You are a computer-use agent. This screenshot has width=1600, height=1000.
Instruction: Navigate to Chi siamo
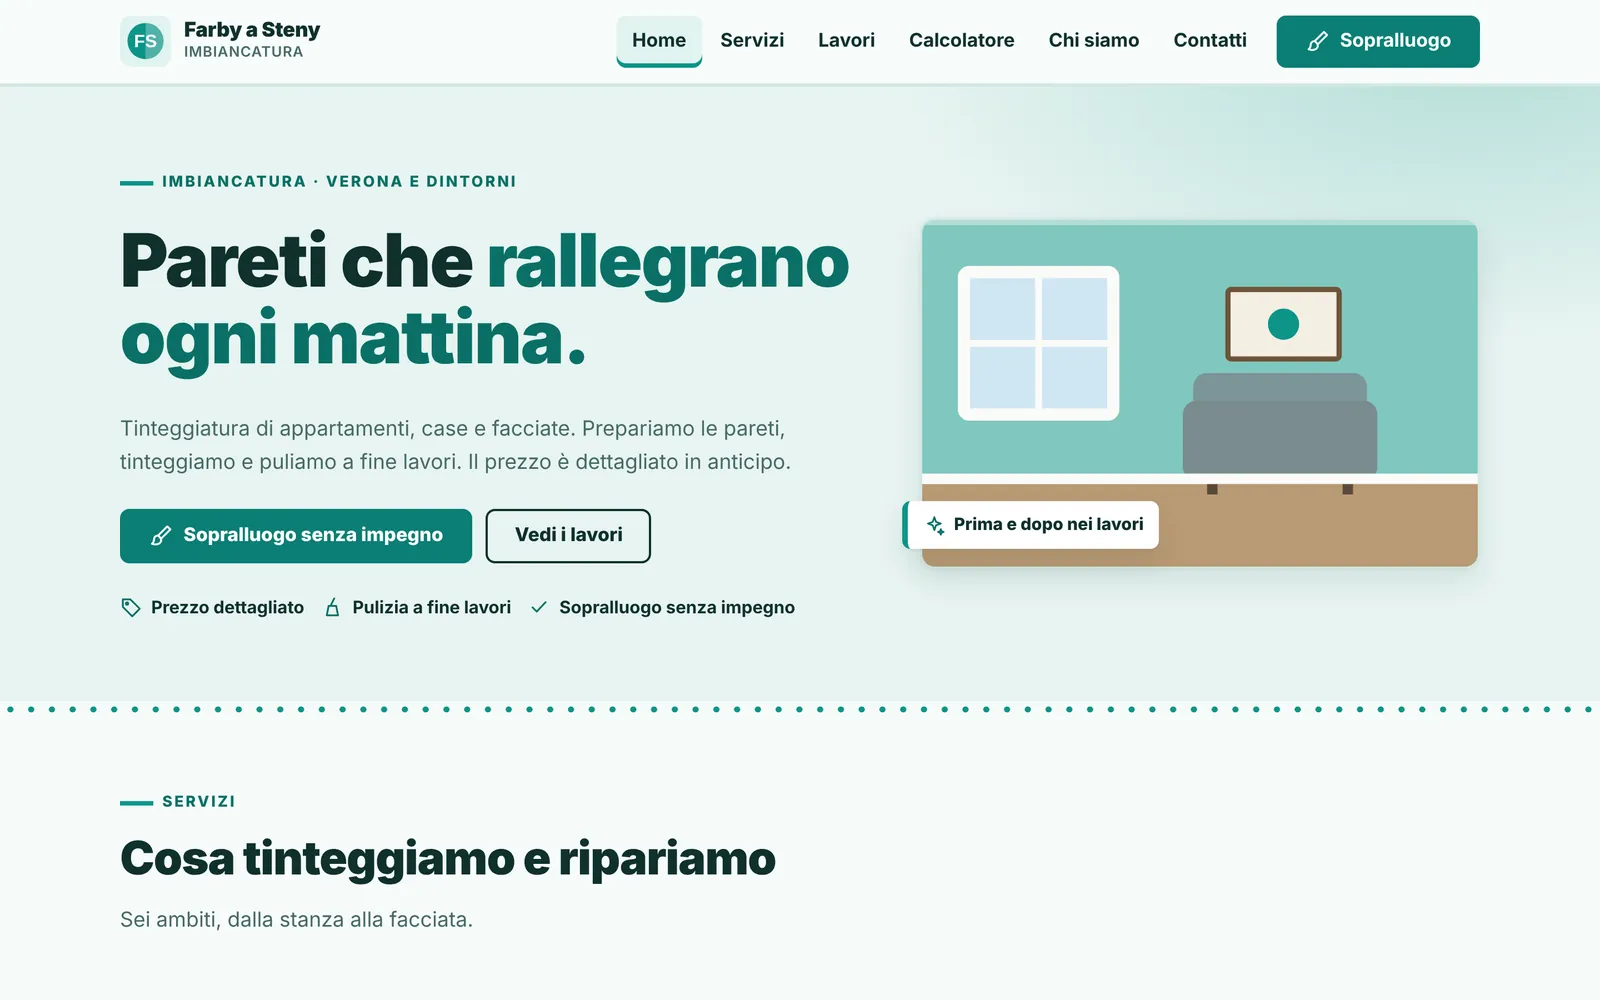[1094, 41]
